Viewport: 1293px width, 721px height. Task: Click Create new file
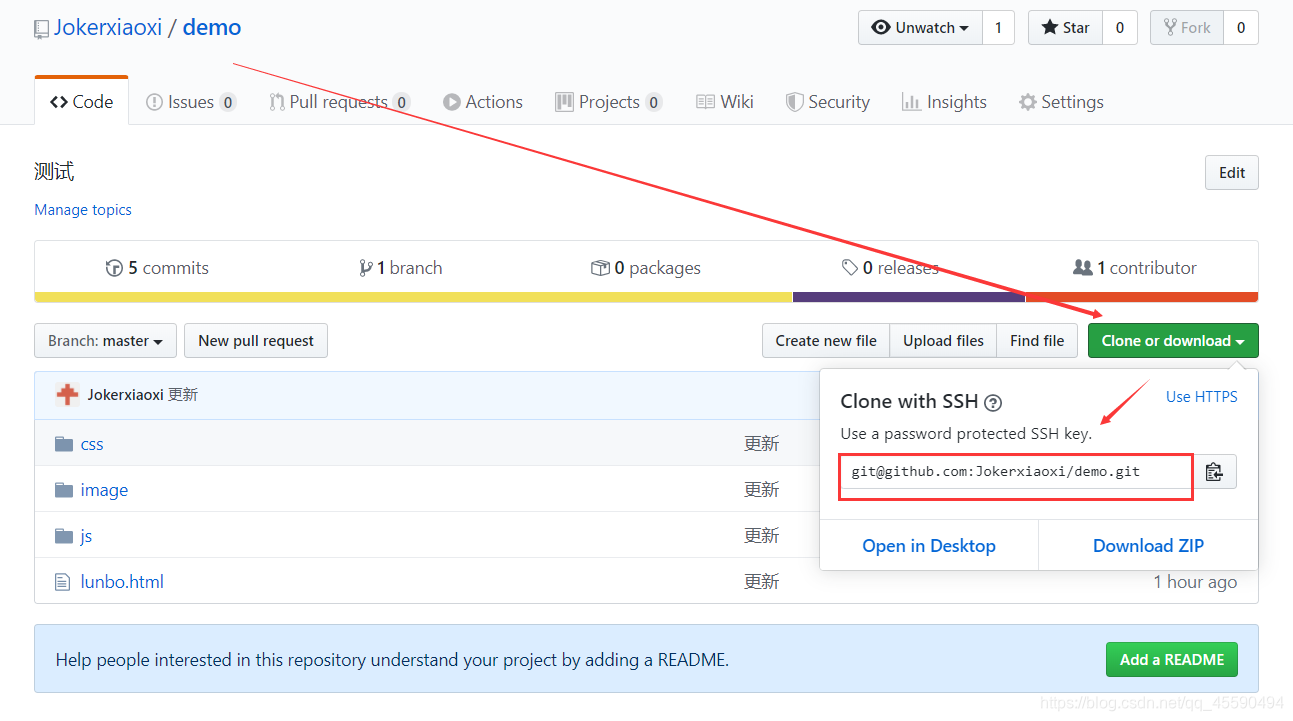coord(826,341)
